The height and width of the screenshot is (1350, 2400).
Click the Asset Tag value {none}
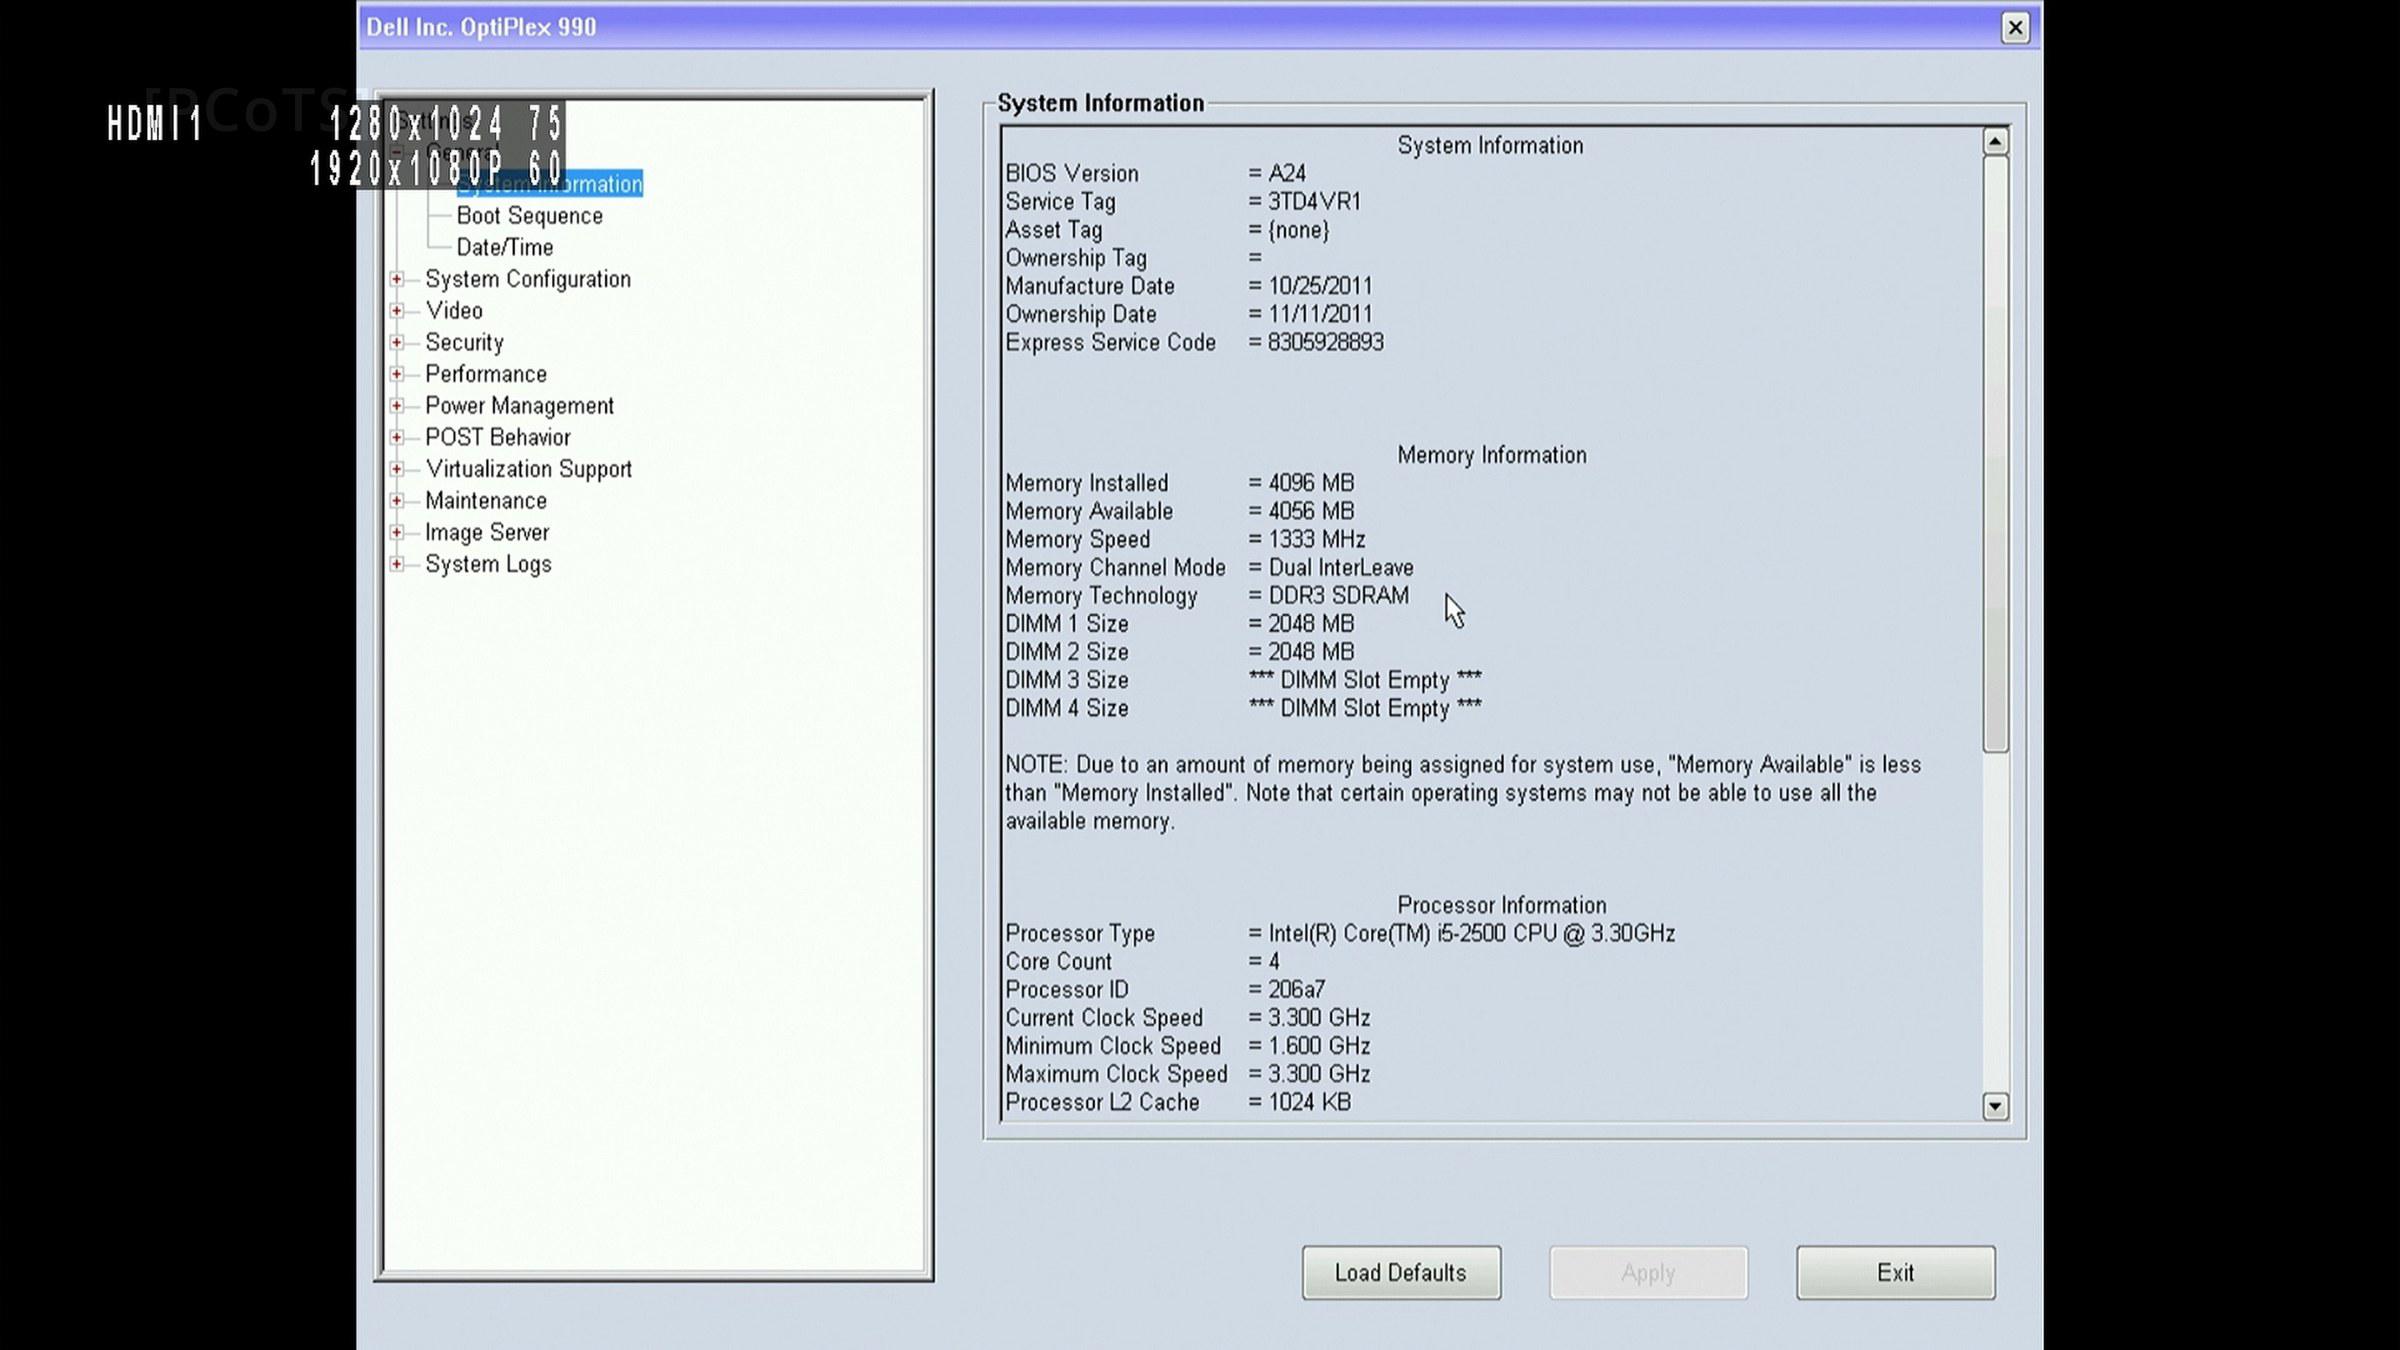pyautogui.click(x=1299, y=230)
